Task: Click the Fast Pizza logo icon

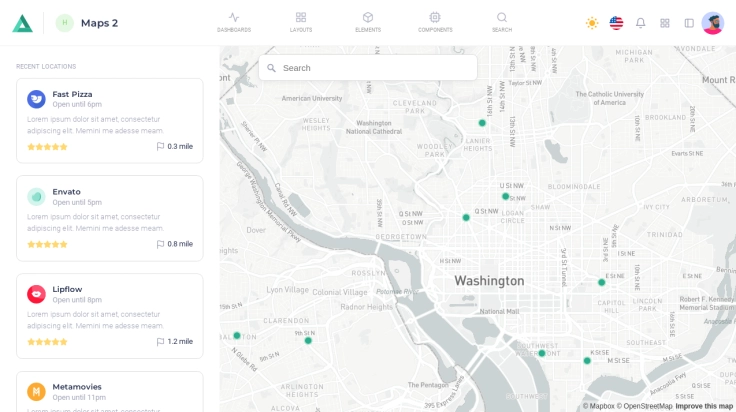Action: coord(36,99)
